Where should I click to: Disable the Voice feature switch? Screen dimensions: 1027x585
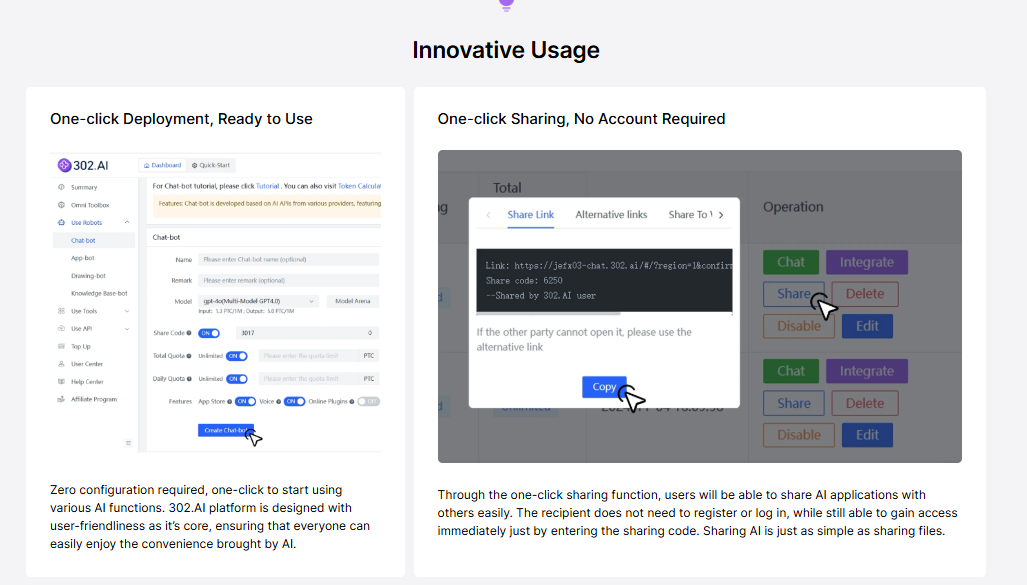coord(295,402)
